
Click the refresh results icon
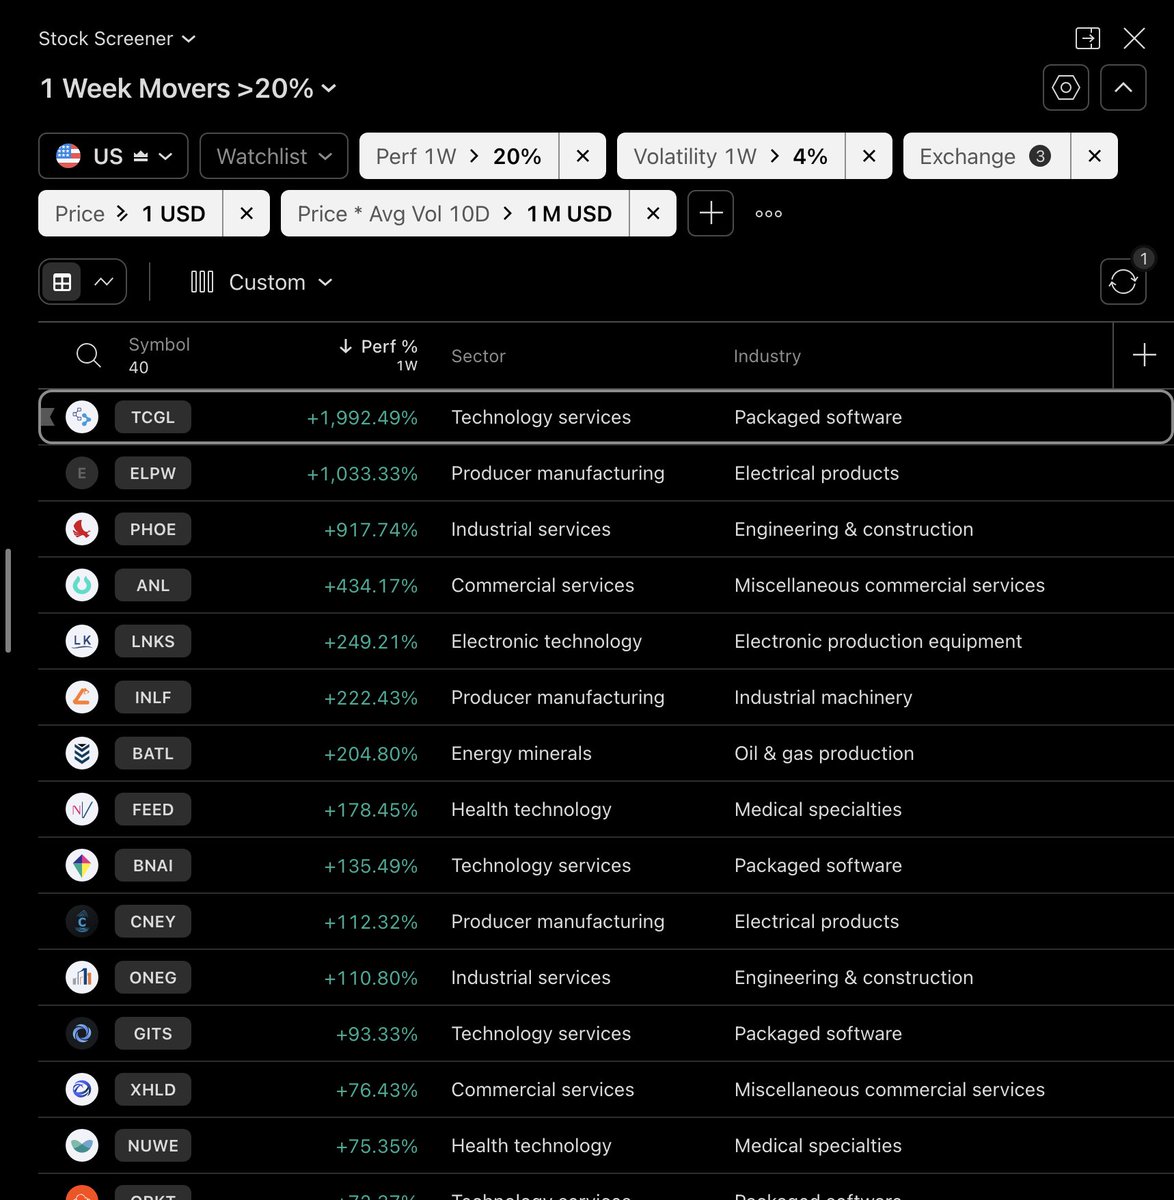point(1123,281)
